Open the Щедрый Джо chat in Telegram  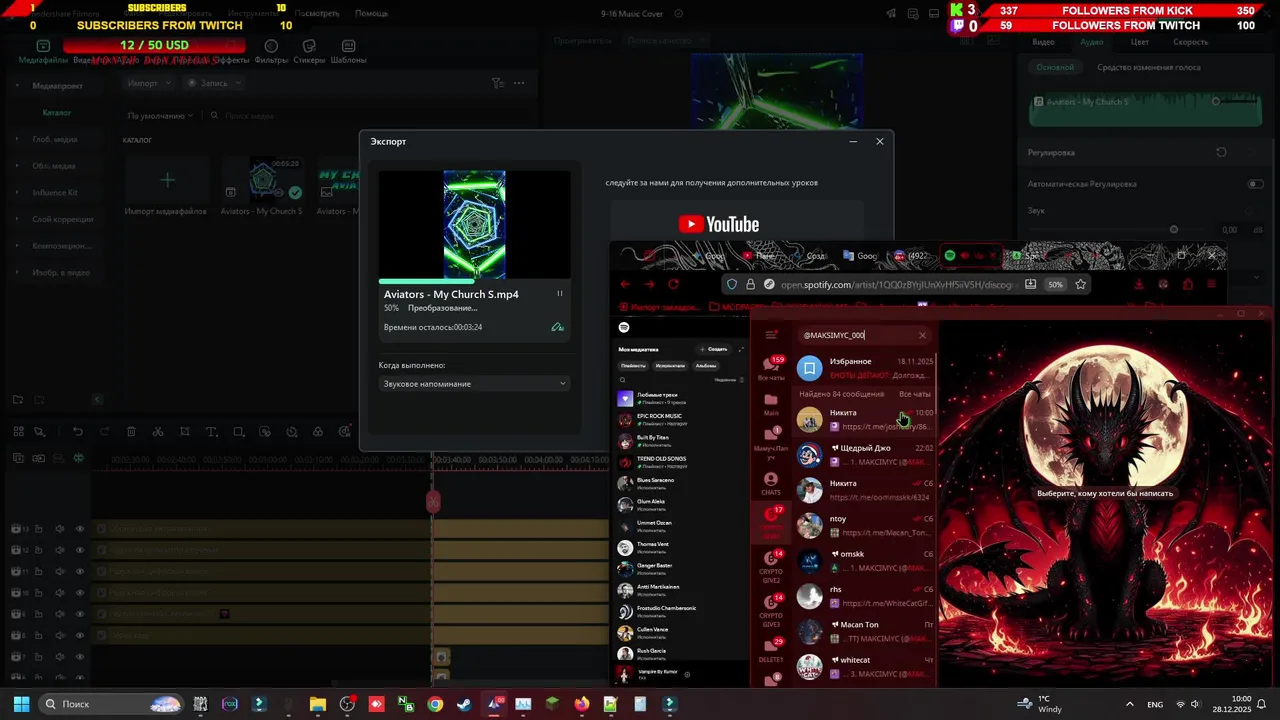pyautogui.click(x=865, y=455)
